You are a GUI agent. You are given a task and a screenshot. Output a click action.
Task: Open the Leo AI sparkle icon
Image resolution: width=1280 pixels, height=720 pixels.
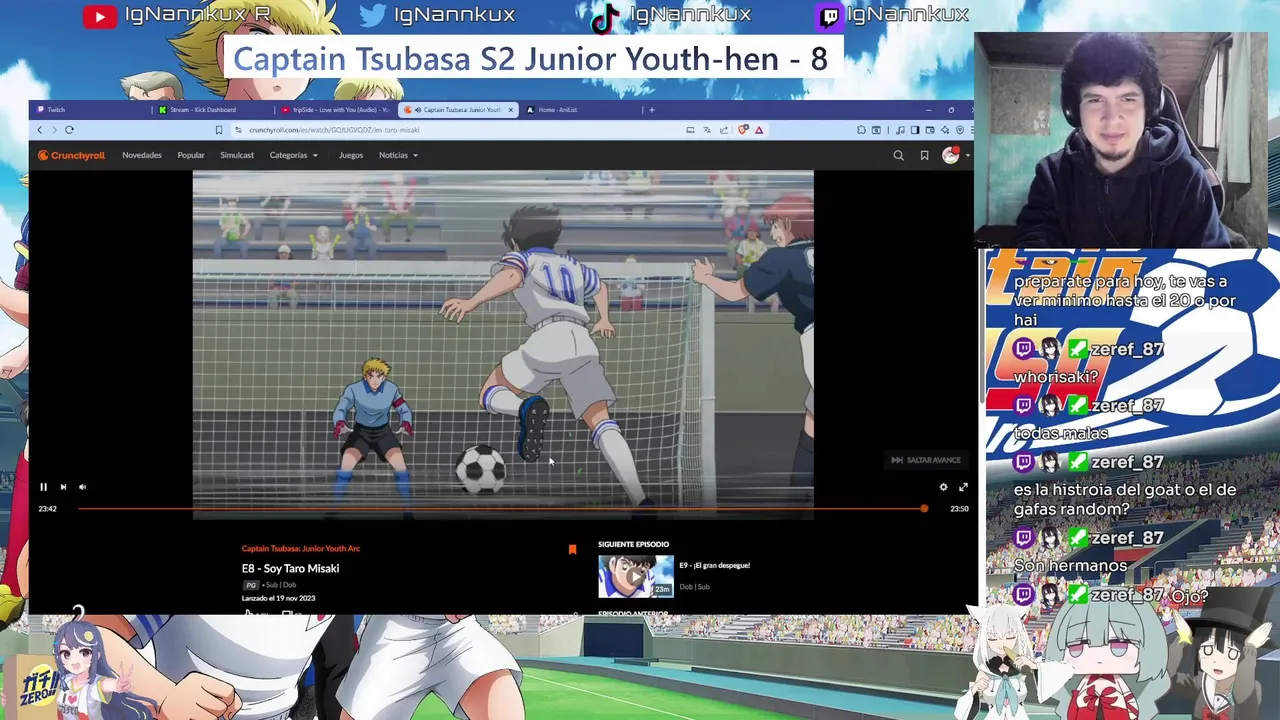pos(945,130)
